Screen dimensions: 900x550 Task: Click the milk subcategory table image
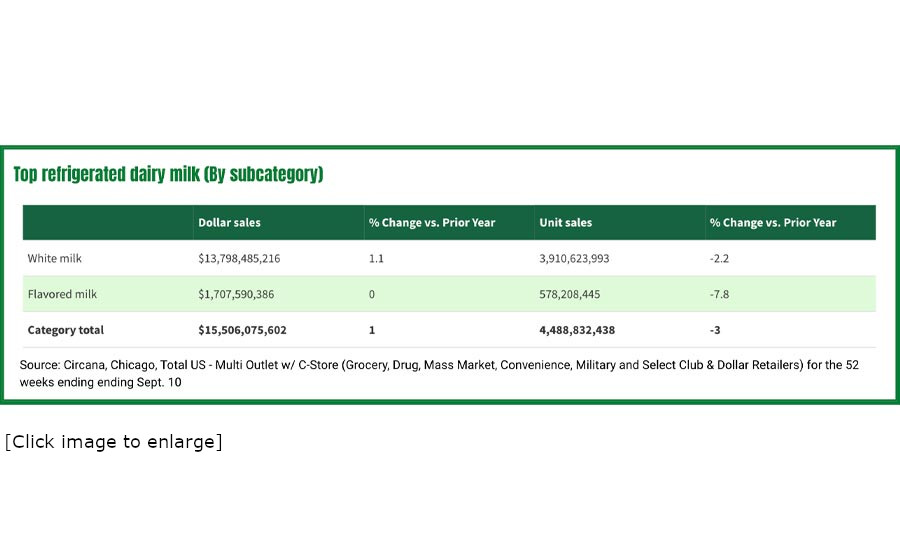pos(450,275)
